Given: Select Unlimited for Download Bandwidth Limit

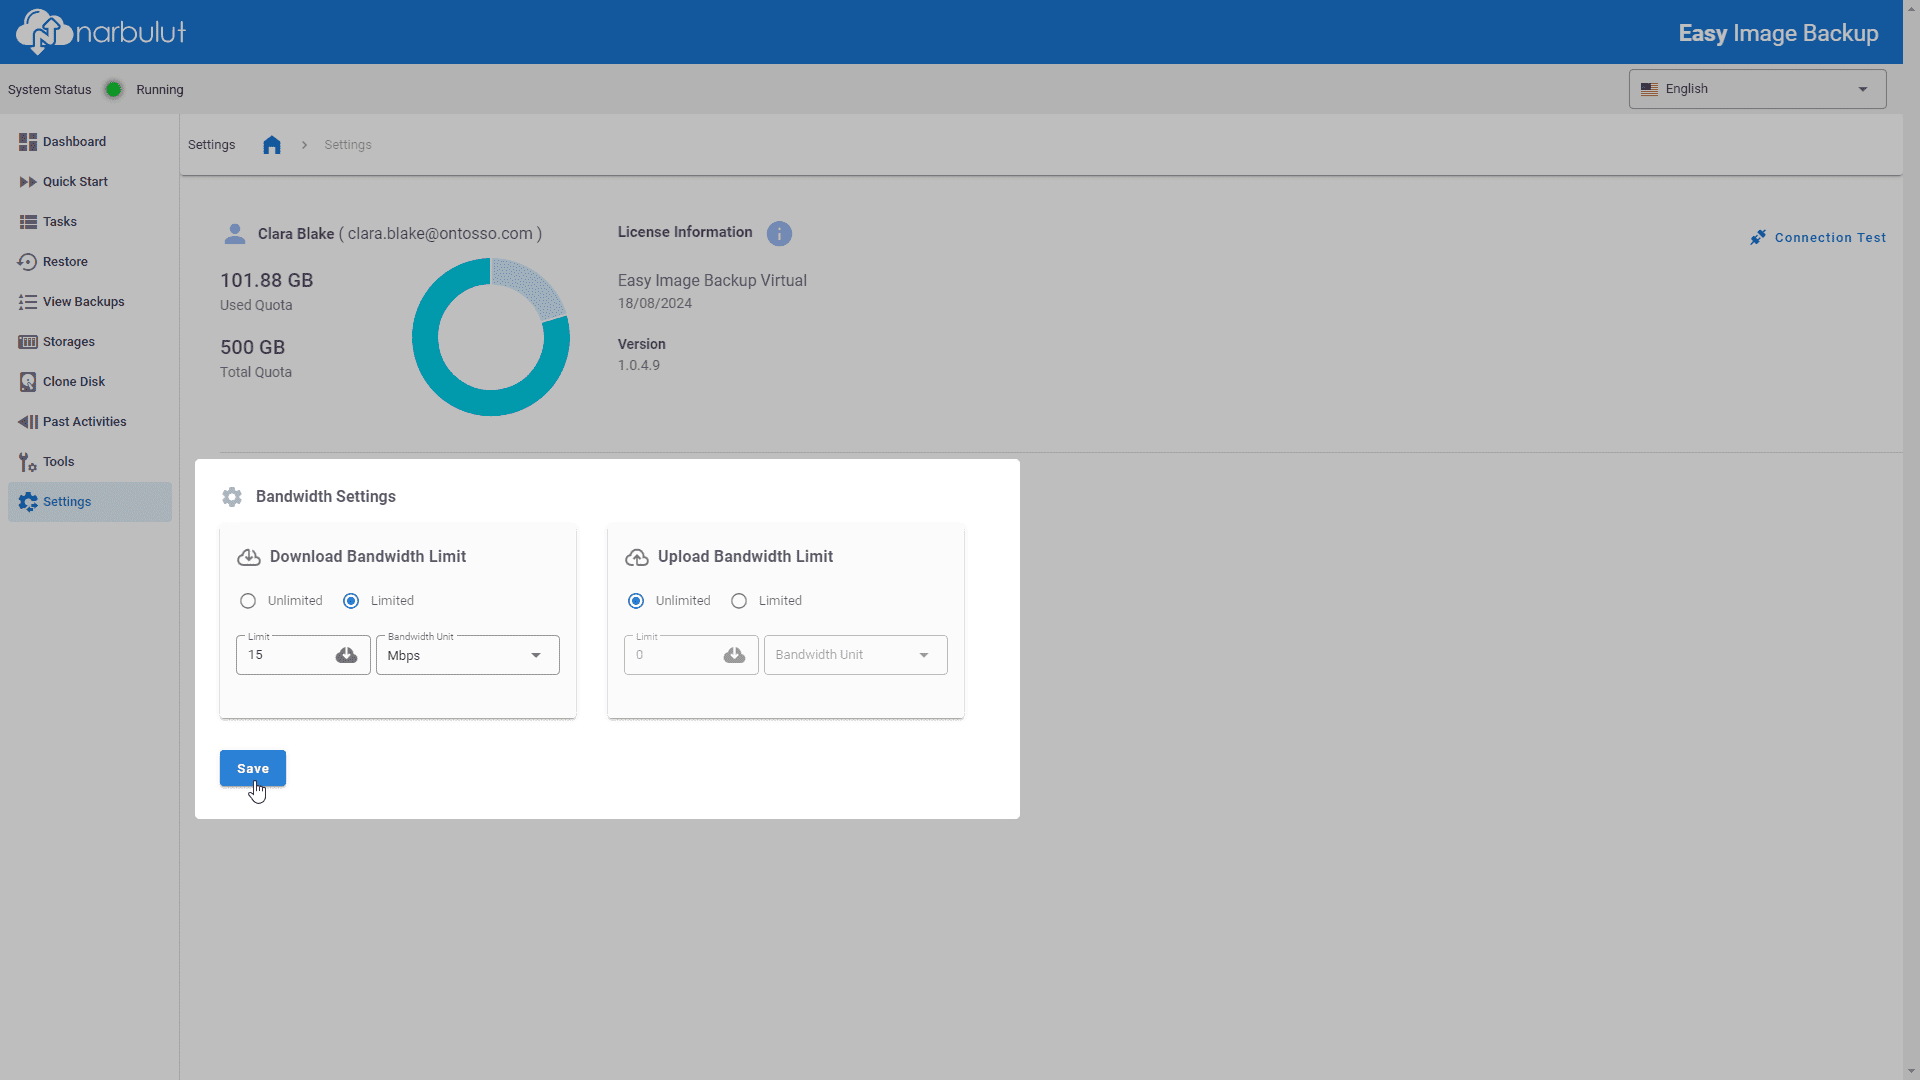Looking at the screenshot, I should click(248, 601).
